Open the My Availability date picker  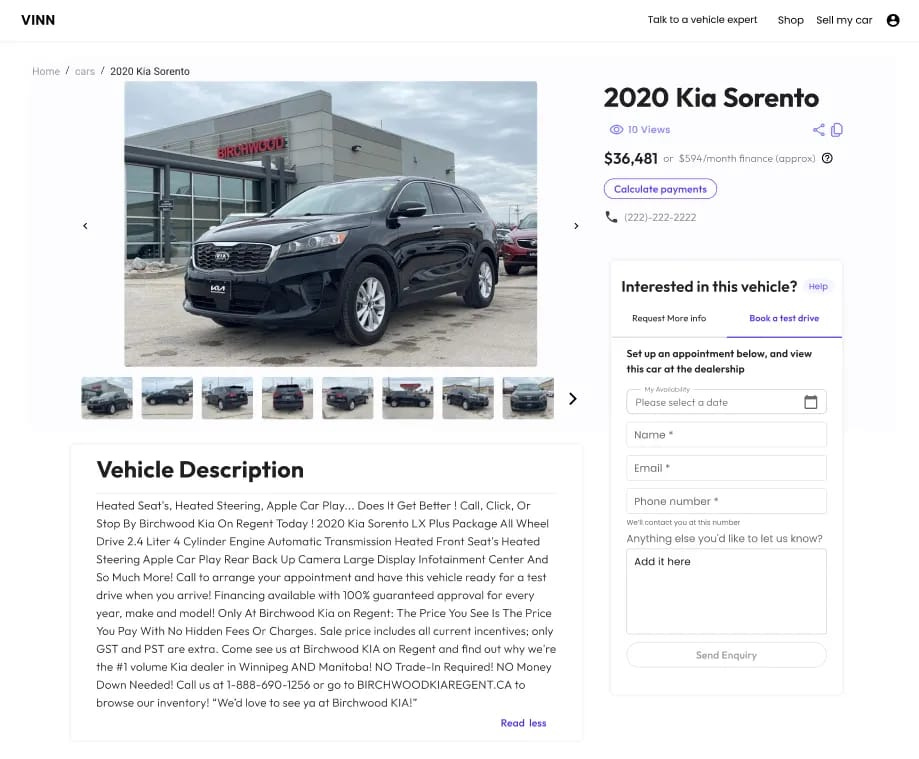point(726,402)
